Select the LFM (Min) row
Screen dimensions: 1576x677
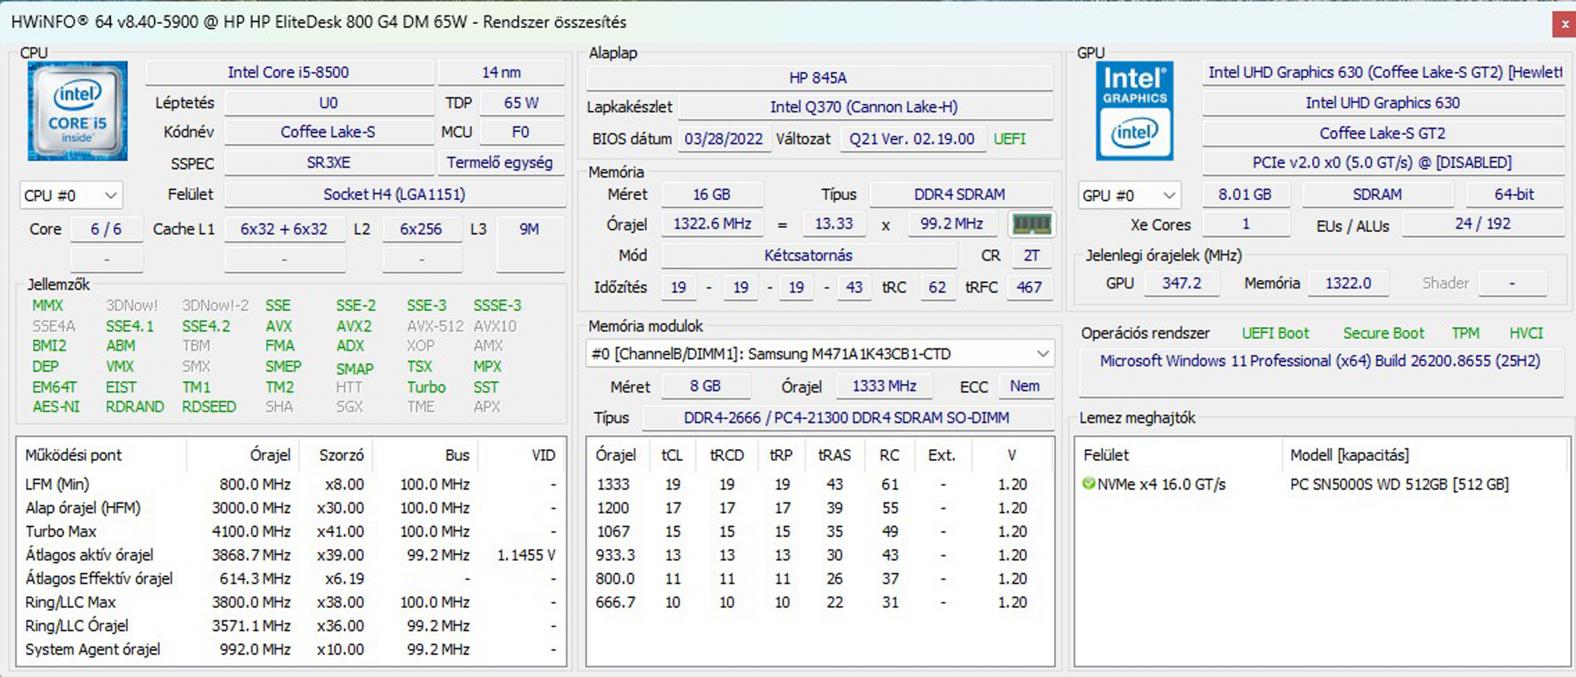[291, 484]
